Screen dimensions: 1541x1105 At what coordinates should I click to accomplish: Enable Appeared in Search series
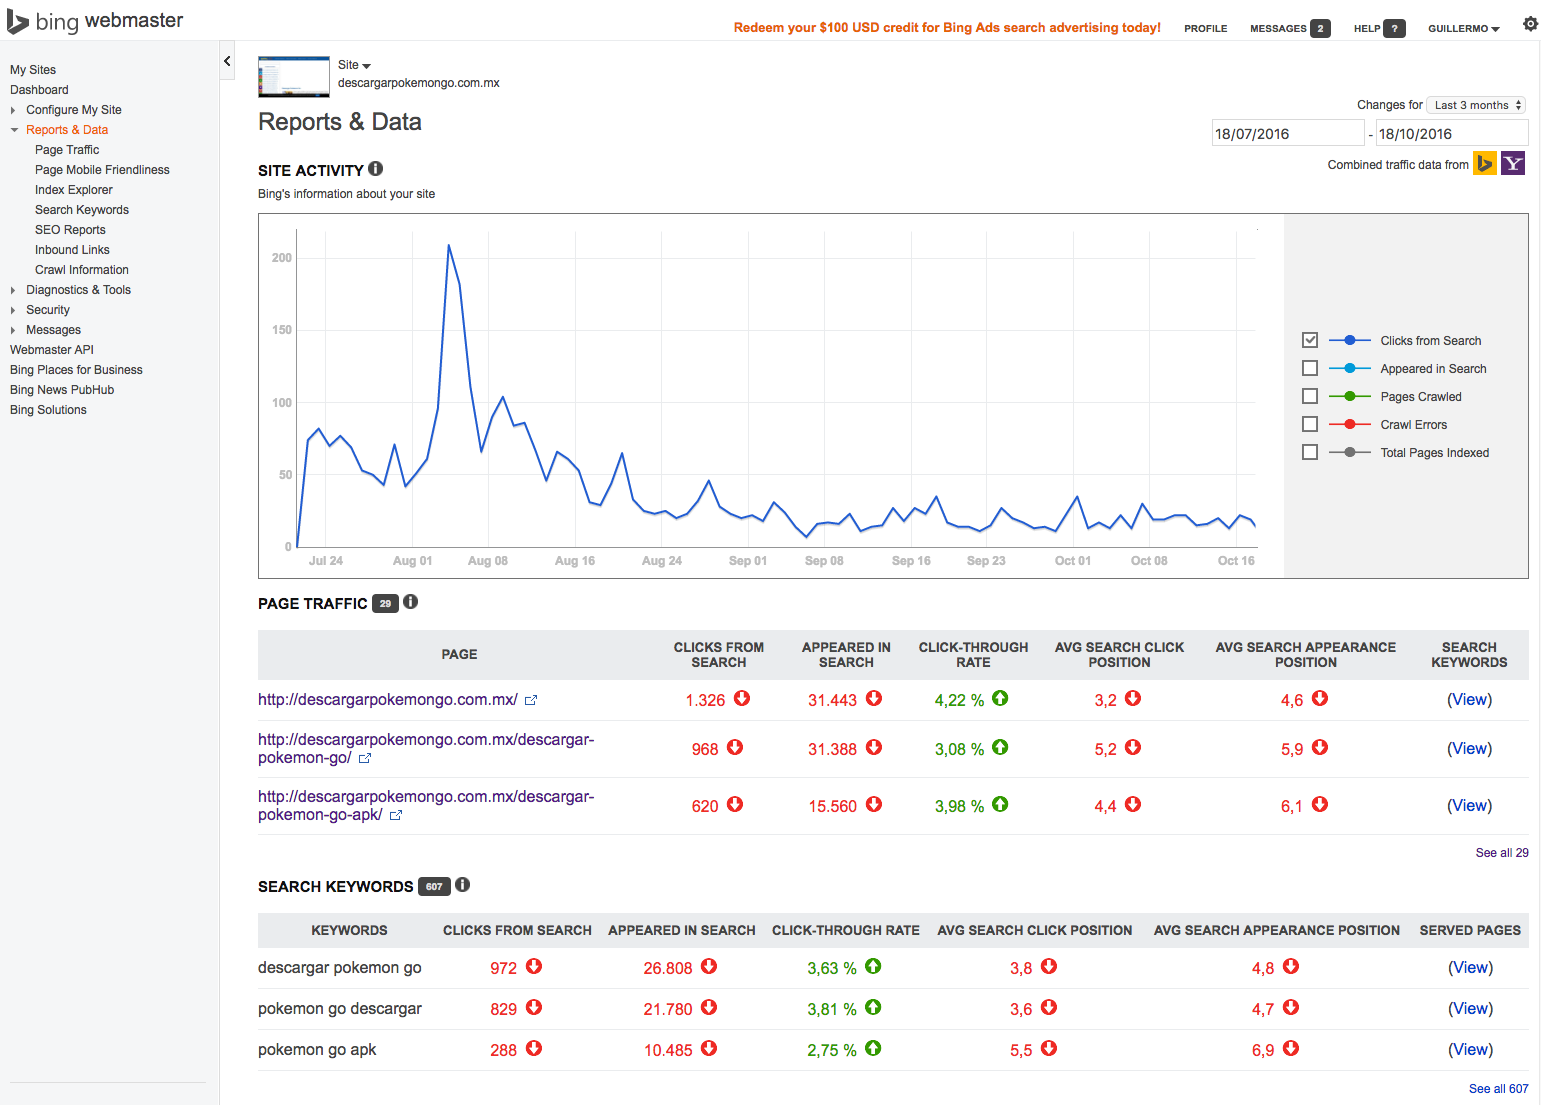1310,368
